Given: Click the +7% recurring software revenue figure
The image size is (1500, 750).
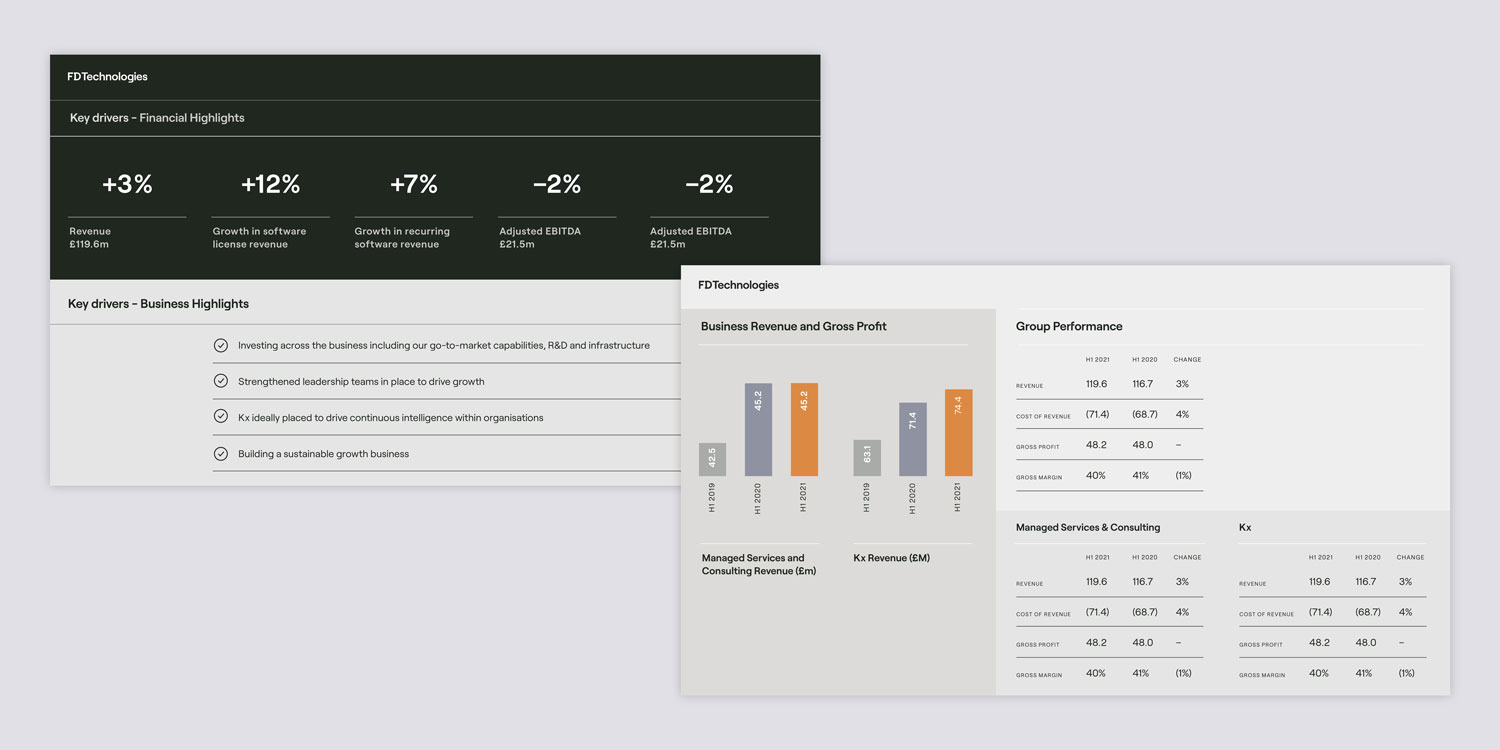Looking at the screenshot, I should [x=413, y=184].
